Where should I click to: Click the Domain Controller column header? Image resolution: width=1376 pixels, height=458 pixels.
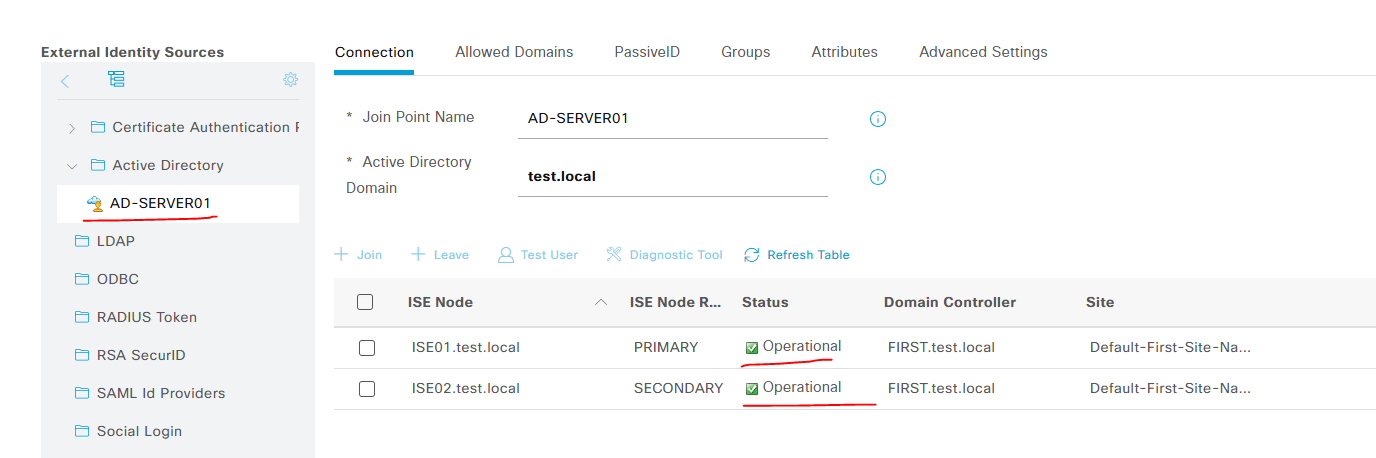[950, 302]
